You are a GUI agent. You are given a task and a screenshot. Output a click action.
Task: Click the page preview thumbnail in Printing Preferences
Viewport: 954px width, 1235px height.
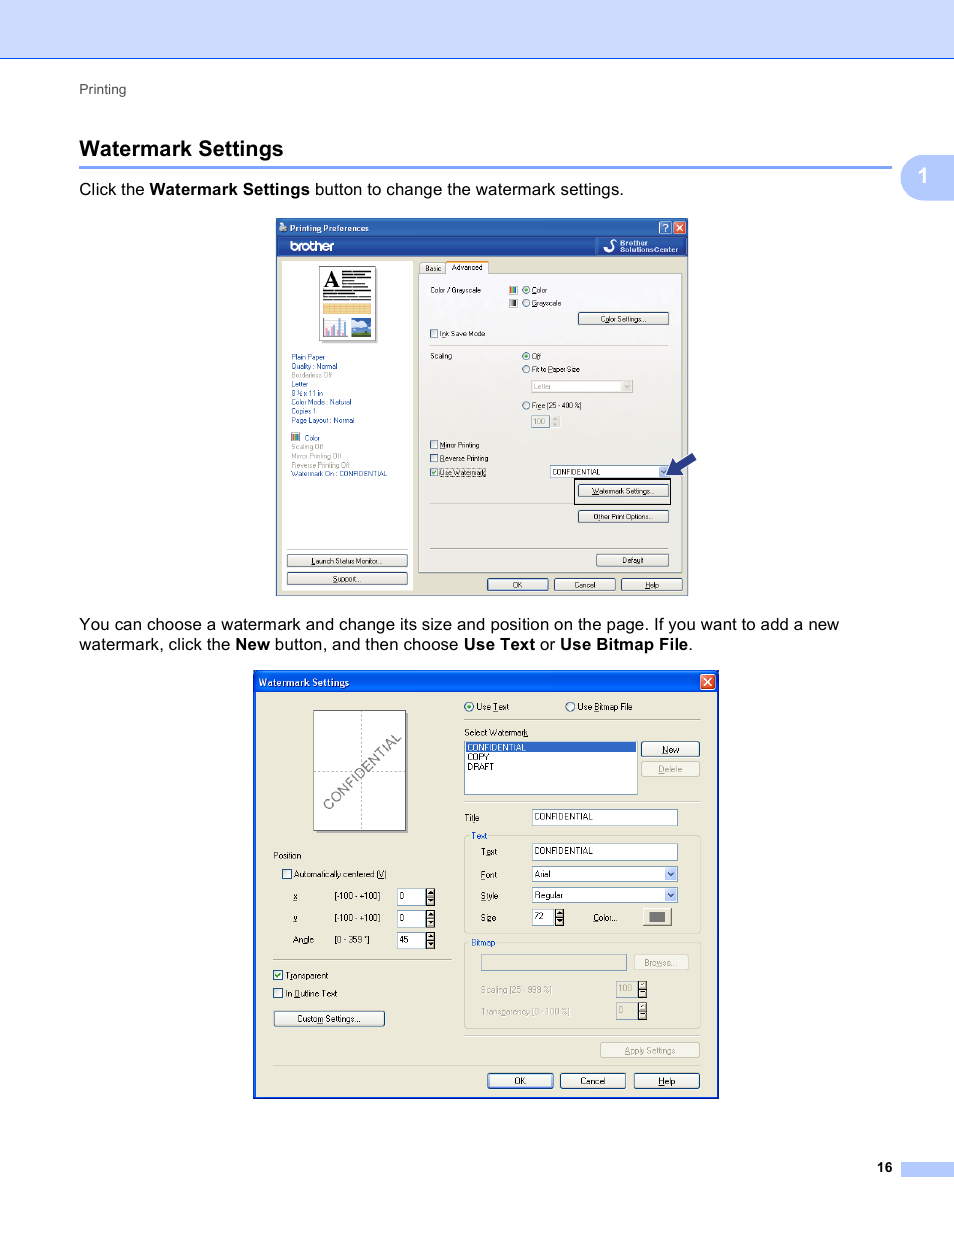coord(348,304)
